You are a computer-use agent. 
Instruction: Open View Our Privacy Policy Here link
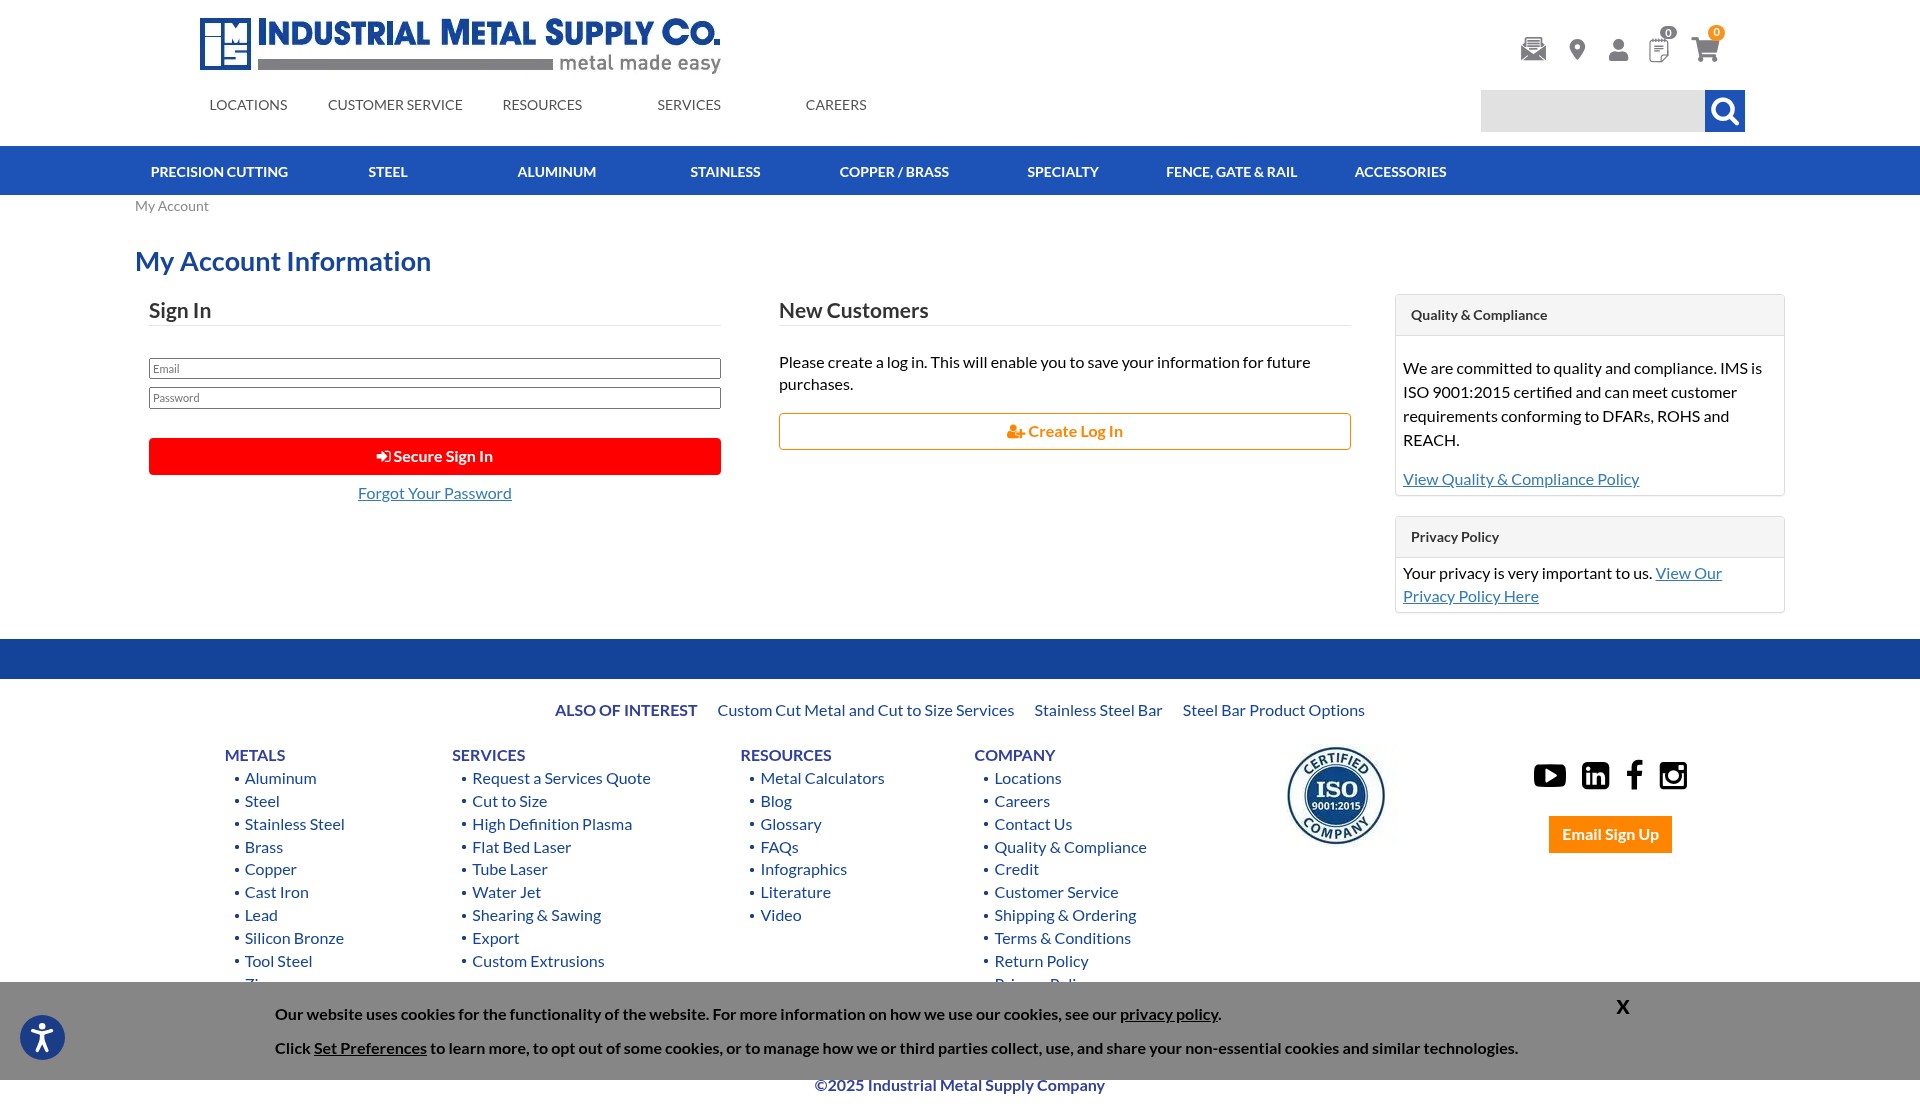[1562, 585]
